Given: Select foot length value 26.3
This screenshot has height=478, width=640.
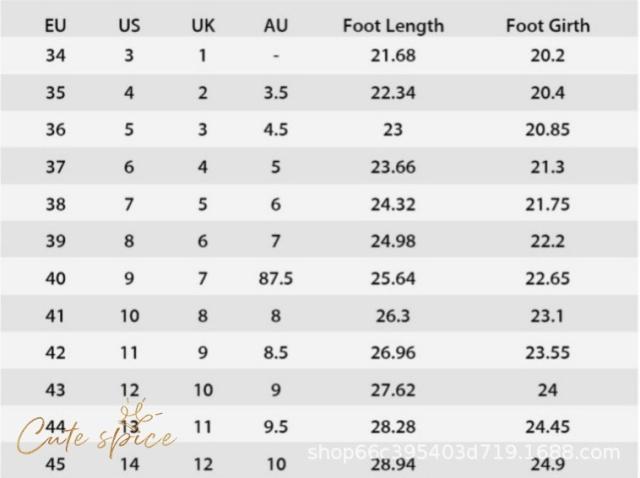Looking at the screenshot, I should click(393, 316).
